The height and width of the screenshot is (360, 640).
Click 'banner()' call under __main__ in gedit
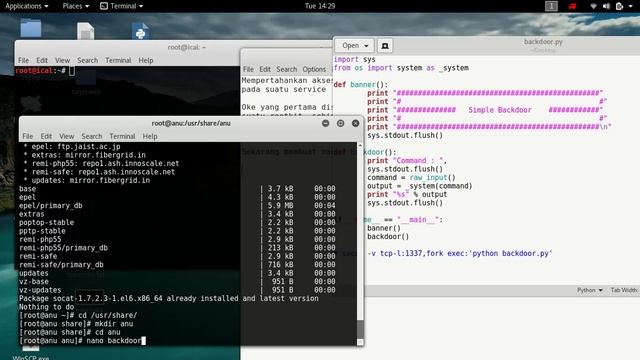pos(384,228)
